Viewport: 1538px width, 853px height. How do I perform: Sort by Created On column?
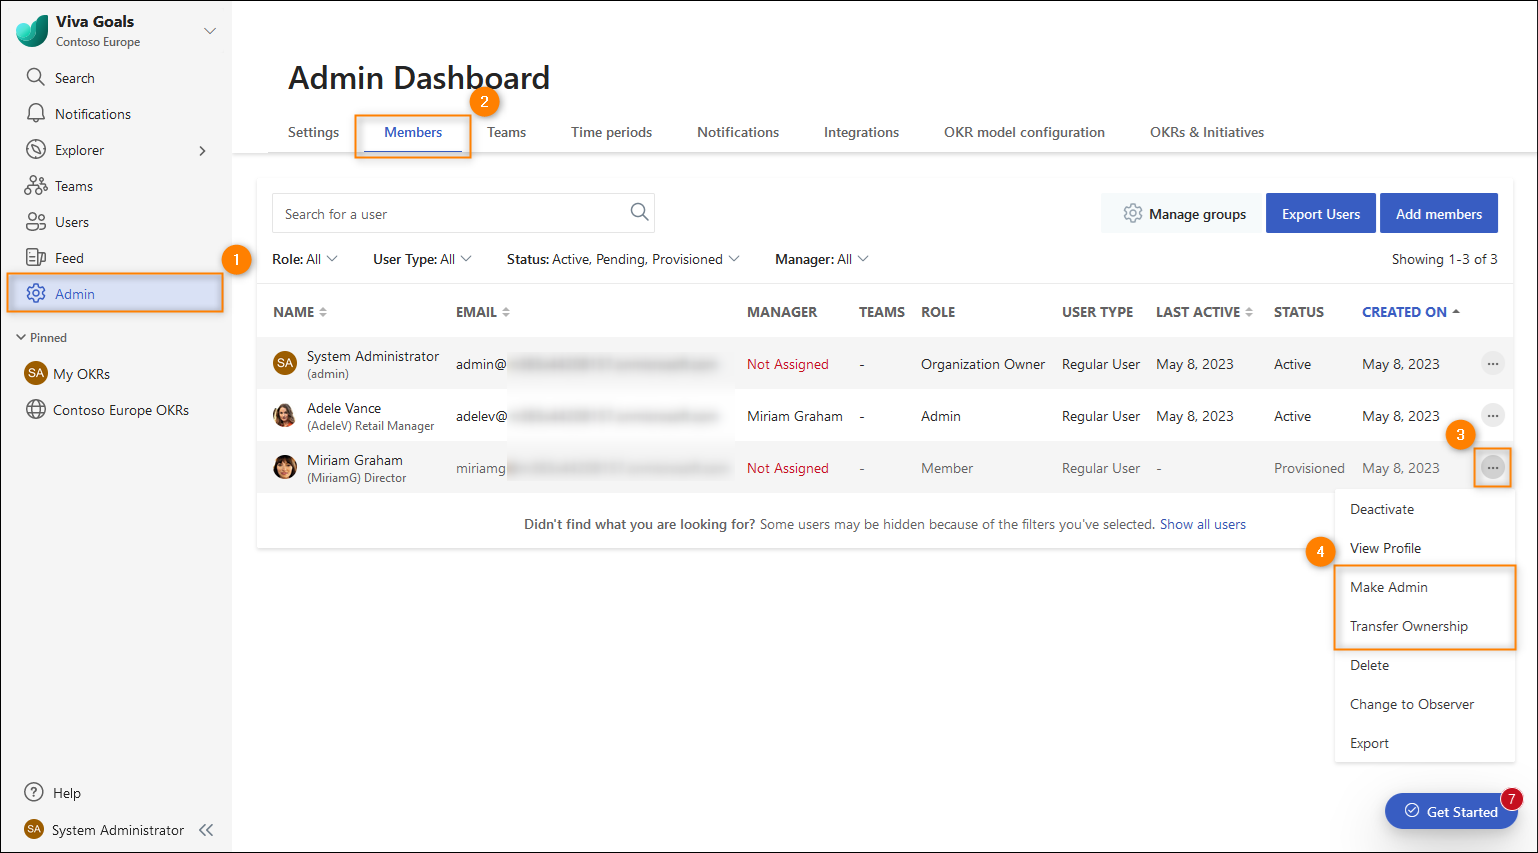tap(1411, 312)
